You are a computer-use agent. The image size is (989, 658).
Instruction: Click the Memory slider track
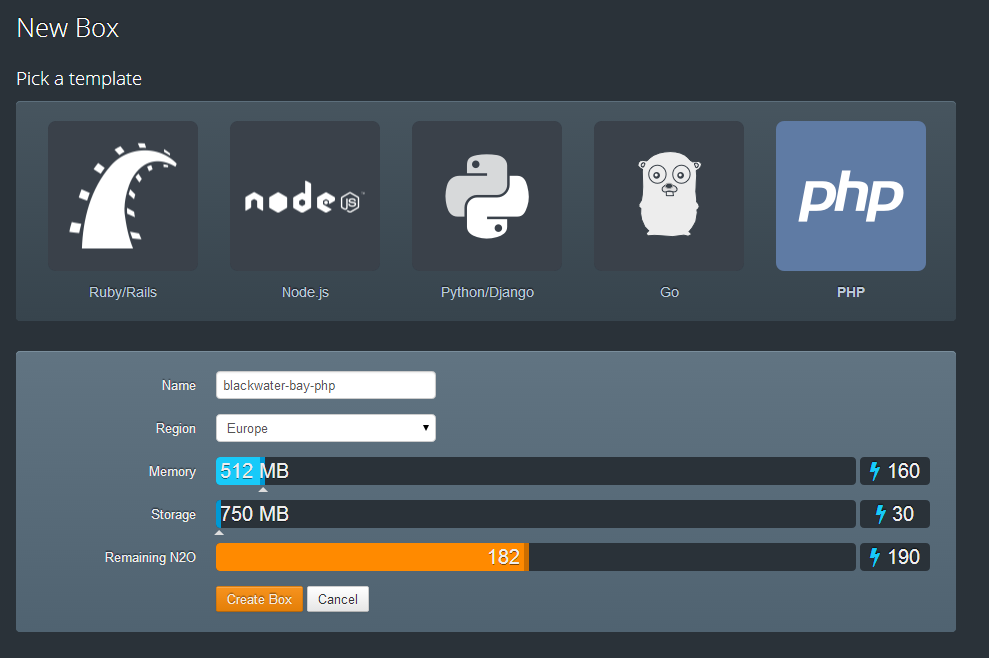point(535,470)
